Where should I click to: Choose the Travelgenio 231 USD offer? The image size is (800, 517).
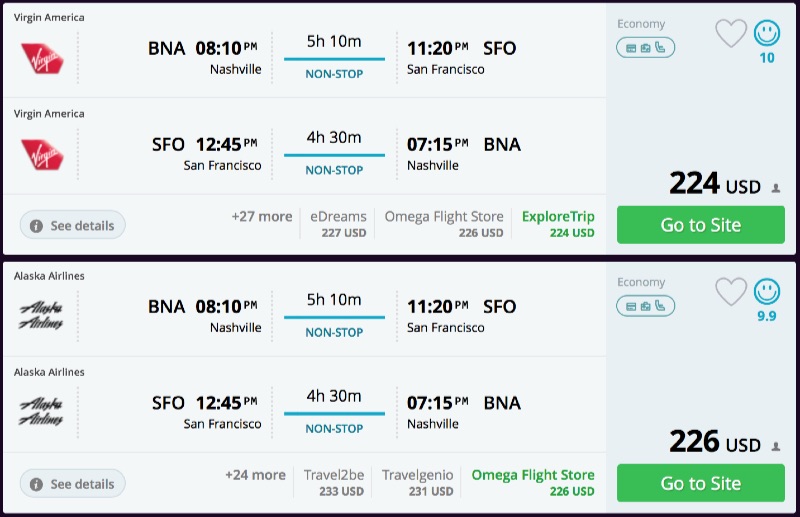[417, 482]
